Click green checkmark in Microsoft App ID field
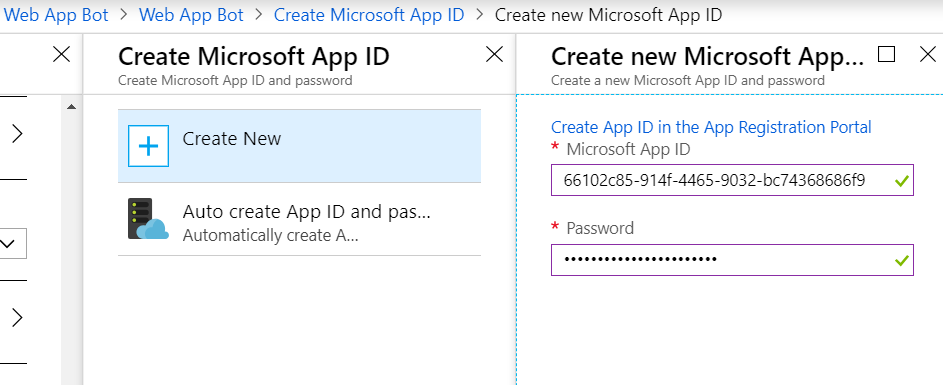Image resolution: width=943 pixels, height=385 pixels. [901, 180]
